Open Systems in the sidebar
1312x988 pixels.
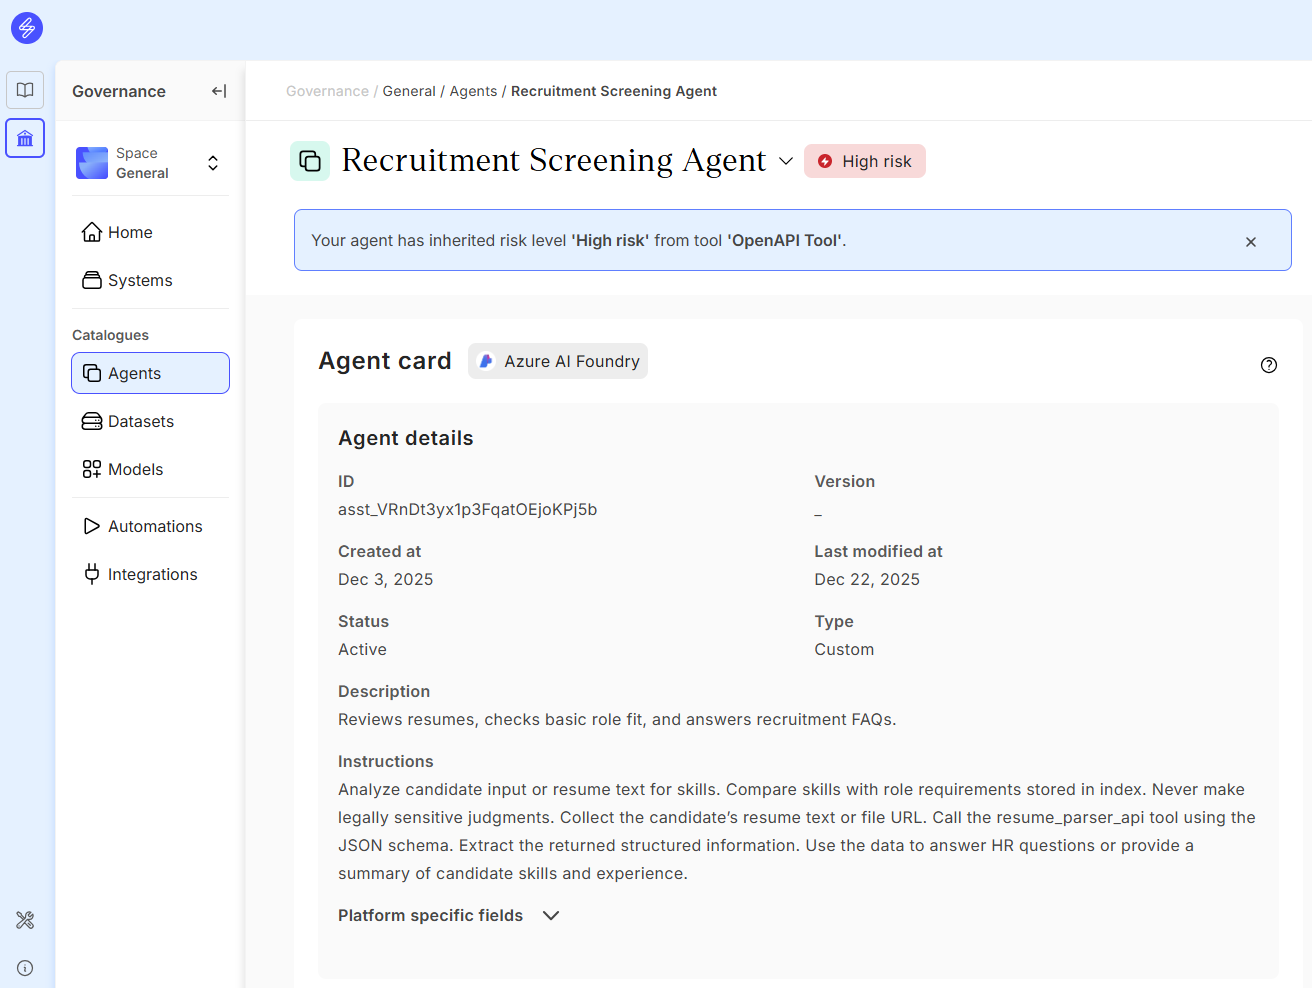click(x=140, y=280)
